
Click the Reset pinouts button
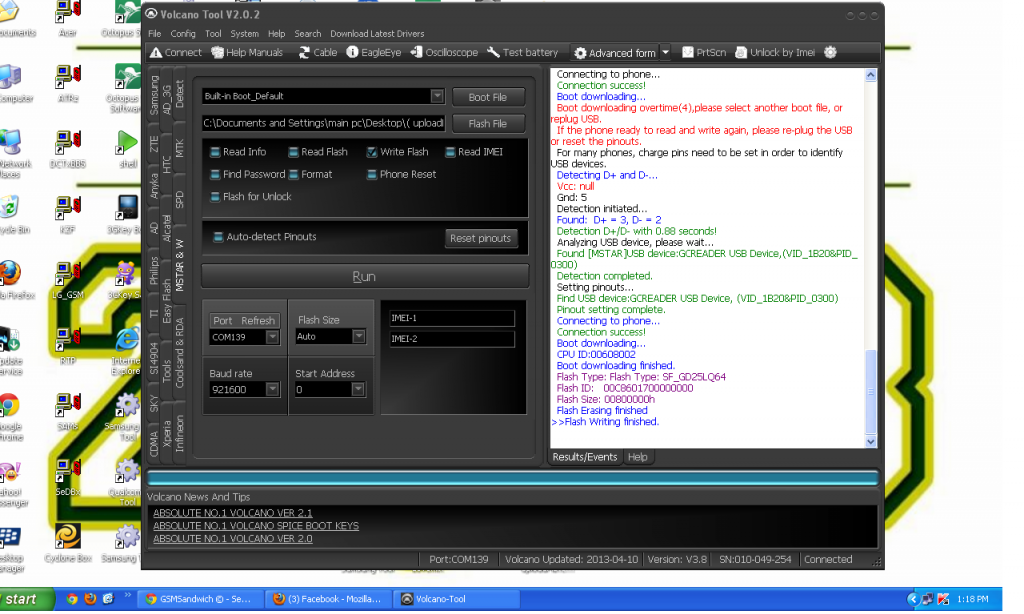pyautogui.click(x=481, y=238)
